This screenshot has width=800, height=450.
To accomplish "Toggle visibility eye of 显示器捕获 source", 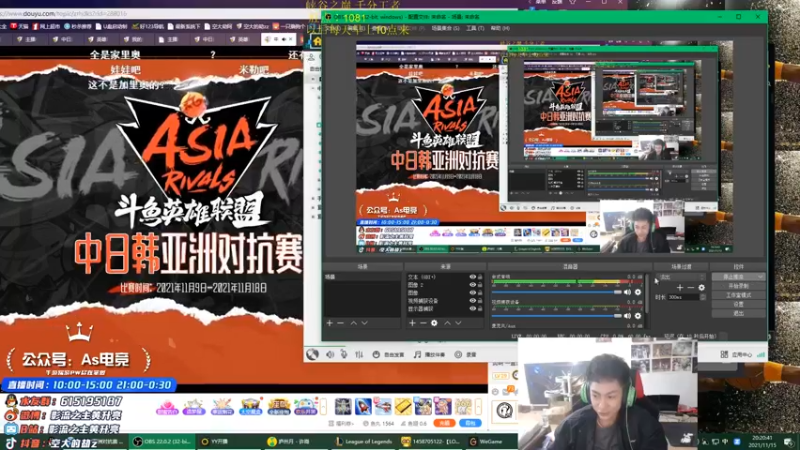I will coord(472,309).
